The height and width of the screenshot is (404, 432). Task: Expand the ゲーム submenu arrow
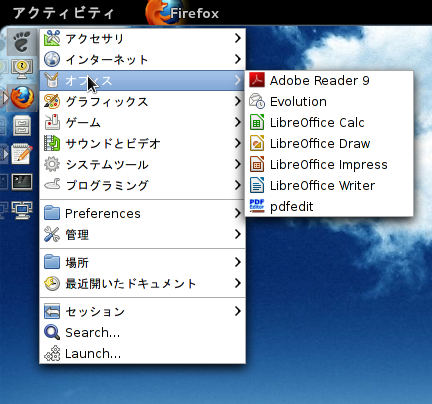click(237, 122)
